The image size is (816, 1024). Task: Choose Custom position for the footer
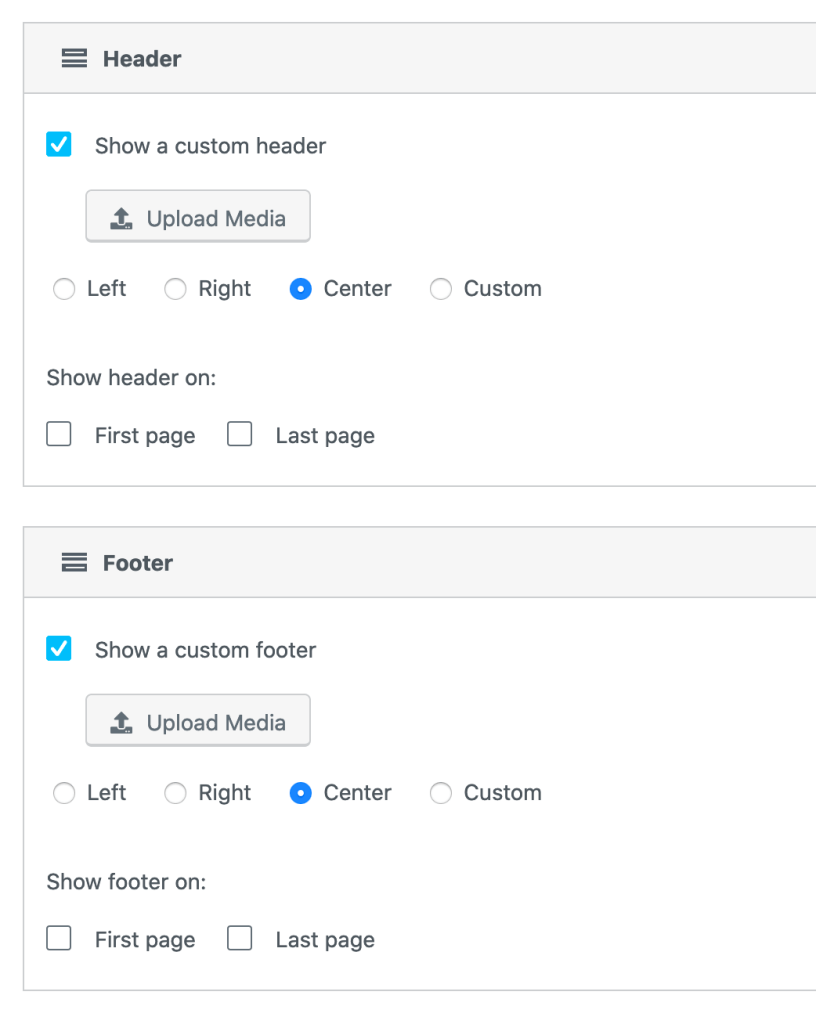coord(440,793)
